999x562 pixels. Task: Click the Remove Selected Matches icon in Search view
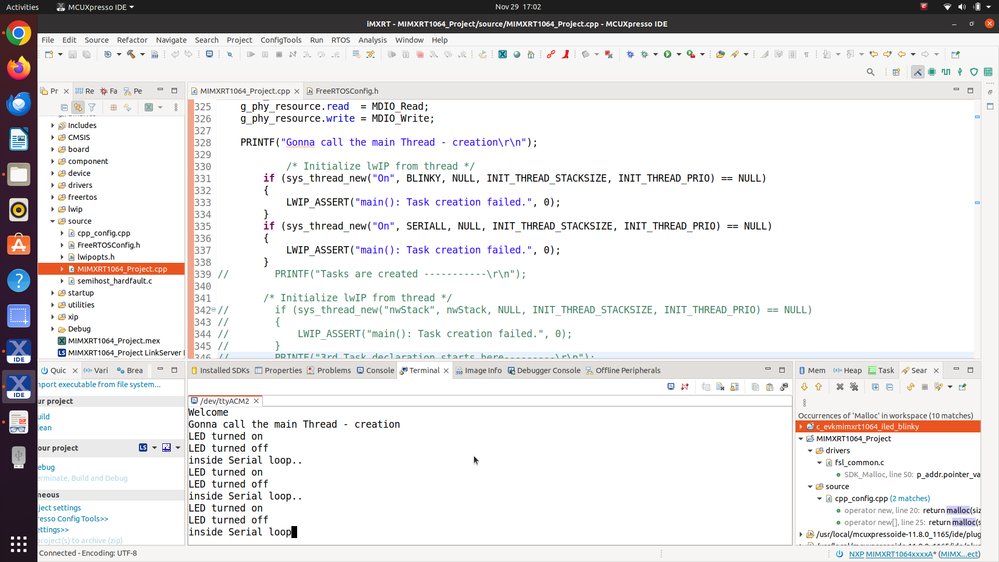[840, 387]
